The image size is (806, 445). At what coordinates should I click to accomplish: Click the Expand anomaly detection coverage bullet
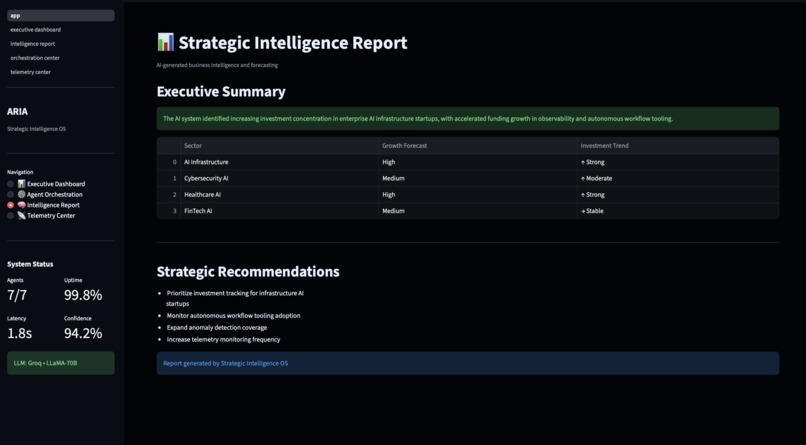tap(217, 328)
